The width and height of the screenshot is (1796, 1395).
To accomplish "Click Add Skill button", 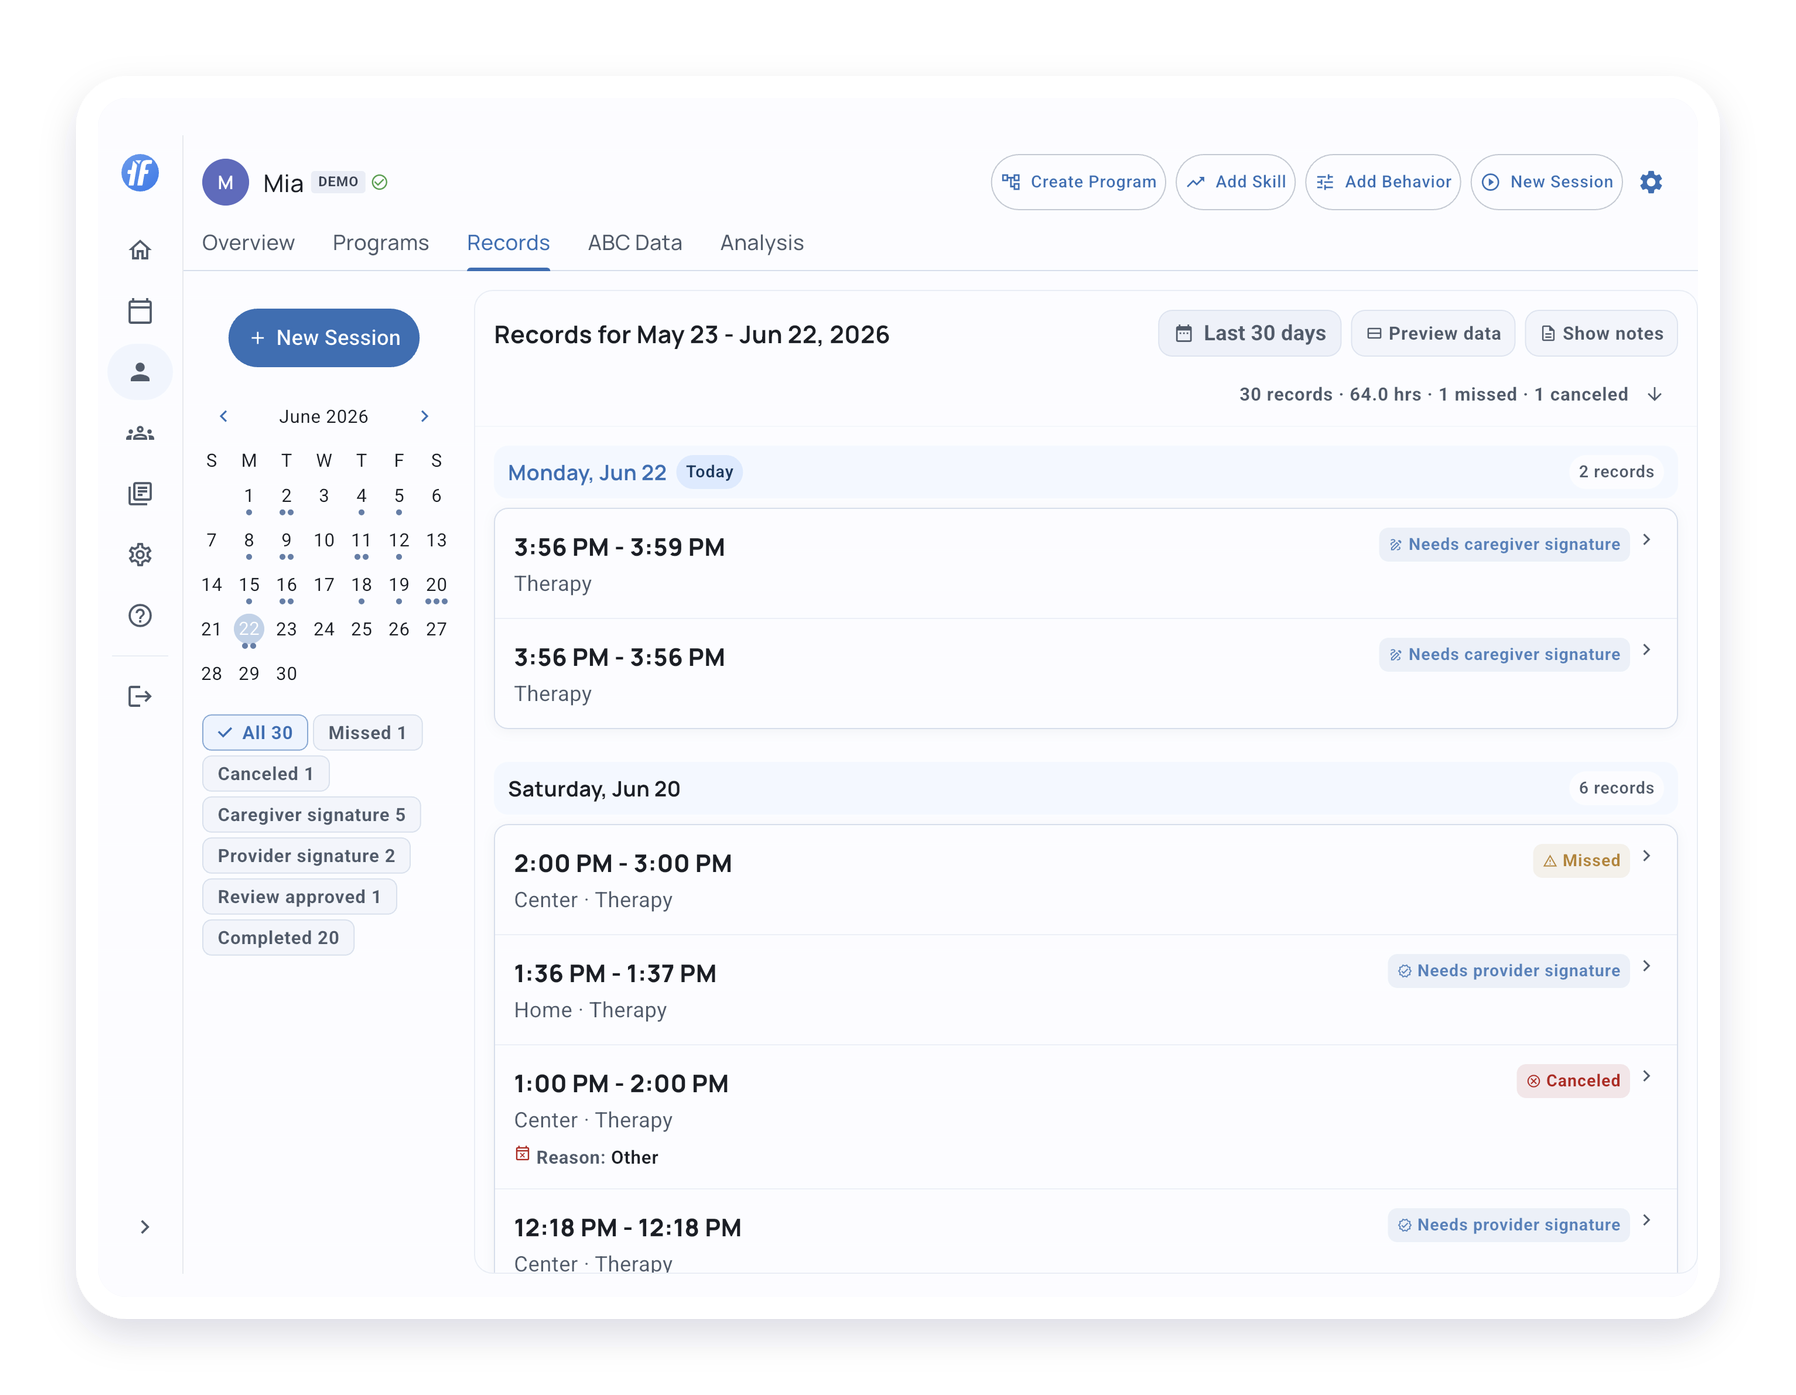I will coord(1235,182).
